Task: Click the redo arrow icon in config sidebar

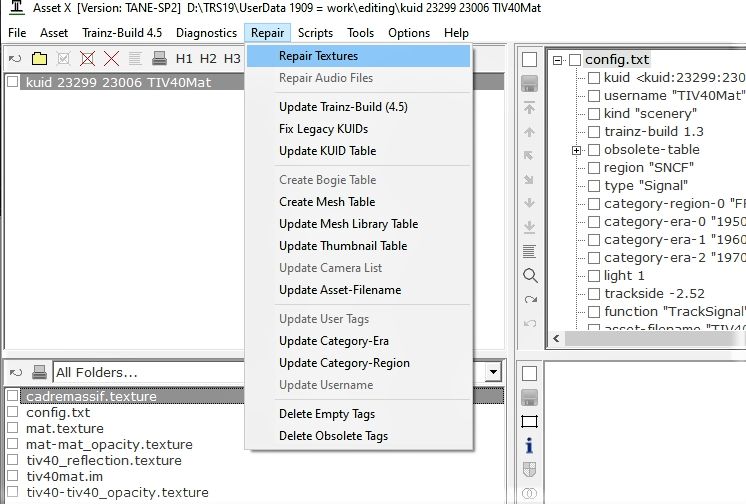Action: [530, 299]
